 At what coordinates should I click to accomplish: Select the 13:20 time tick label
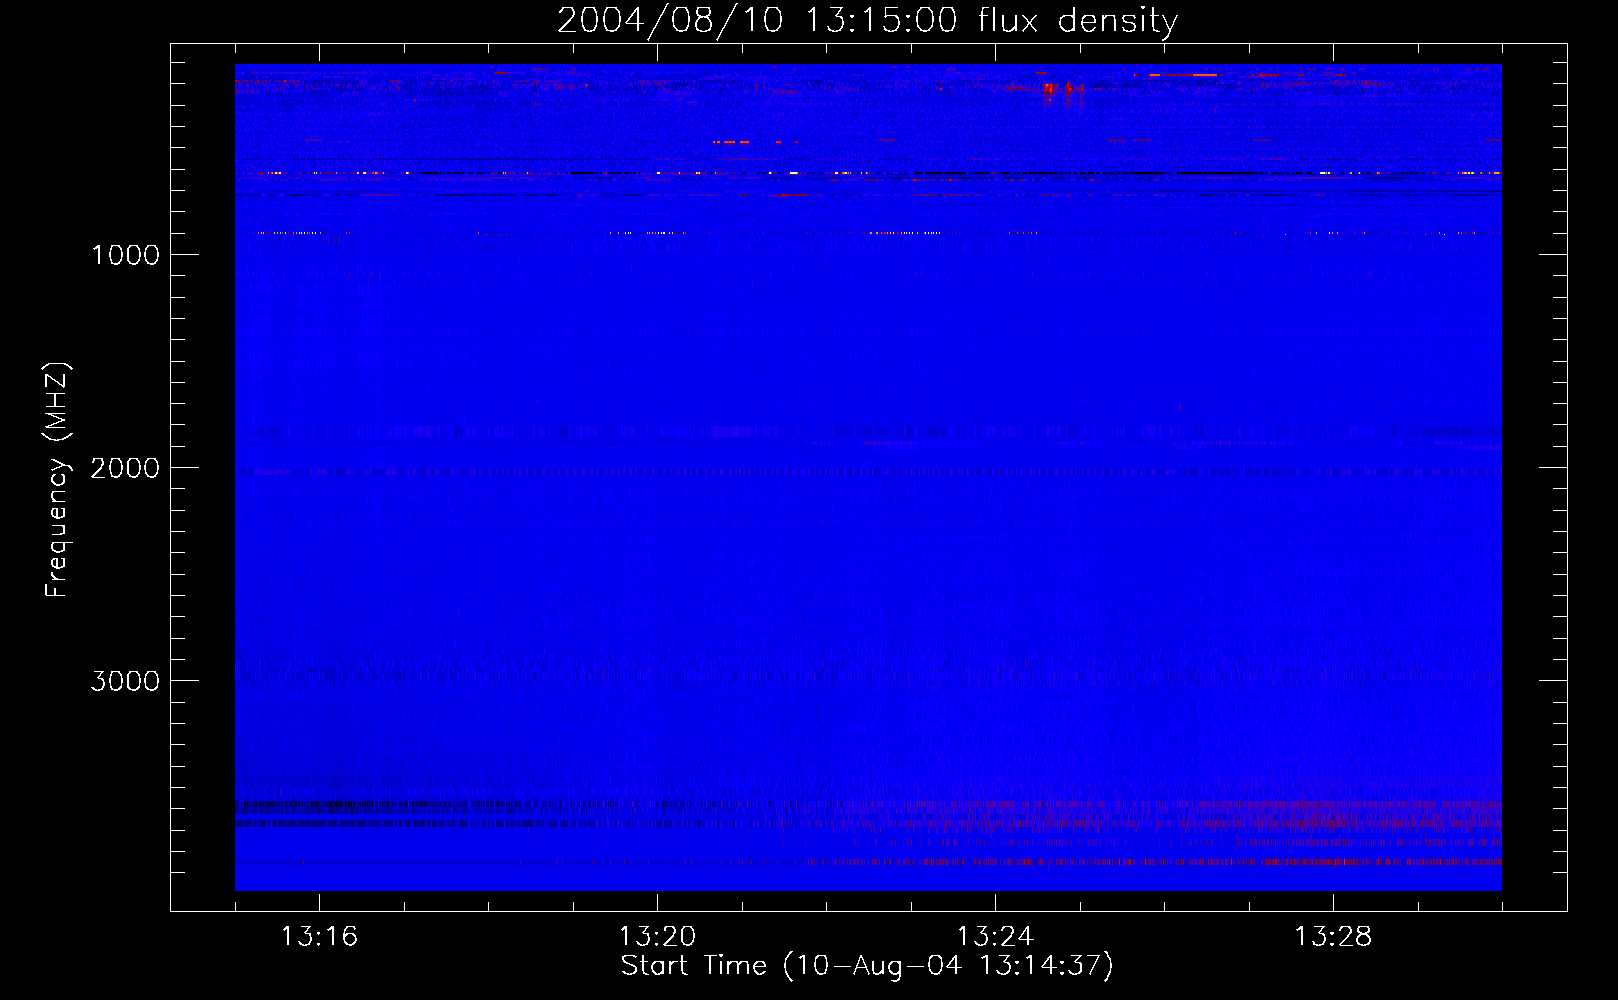click(x=657, y=936)
